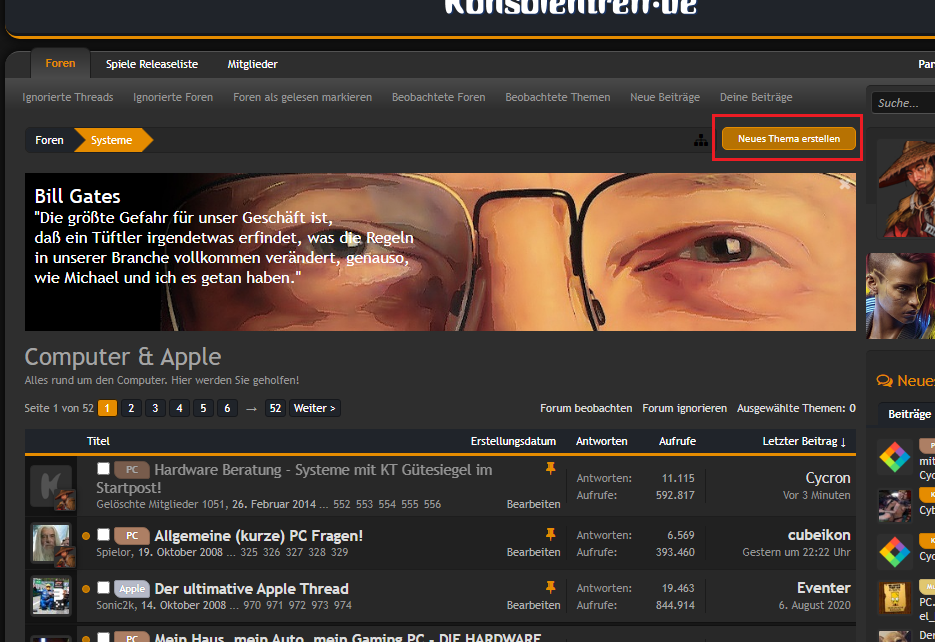
Task: Jump to last page 52
Action: tap(275, 408)
